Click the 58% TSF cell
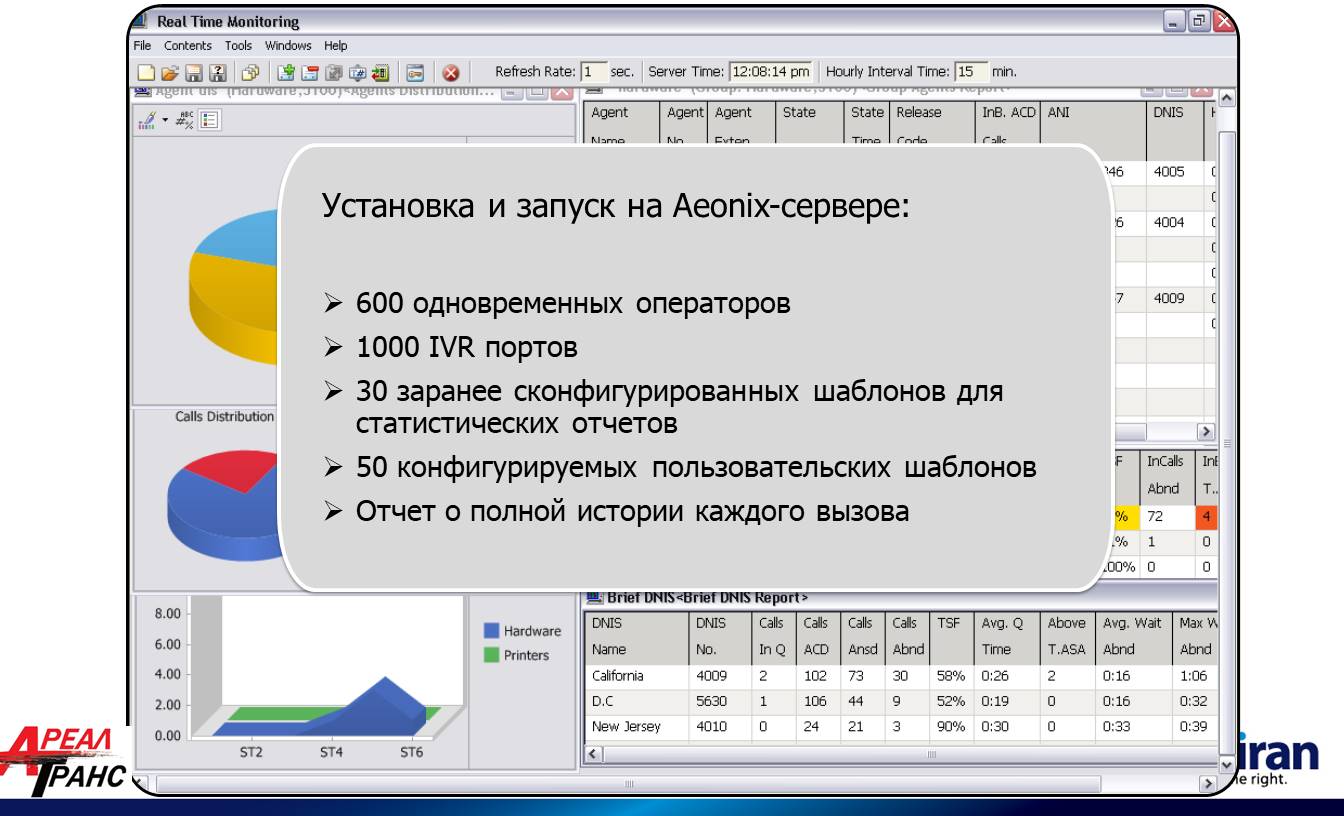The height and width of the screenshot is (816, 1344). click(x=951, y=675)
